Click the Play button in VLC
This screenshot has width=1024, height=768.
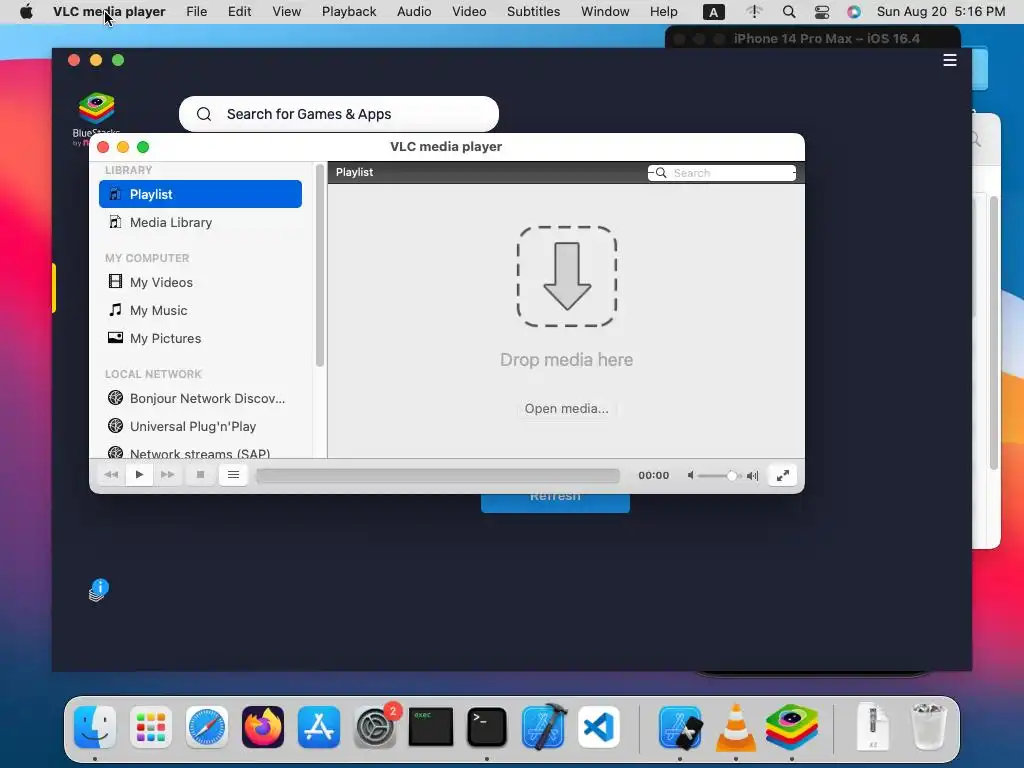pos(139,475)
